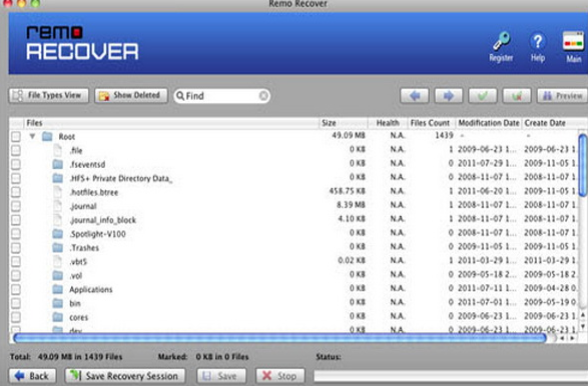Check the .journal row checkbox

[16, 206]
